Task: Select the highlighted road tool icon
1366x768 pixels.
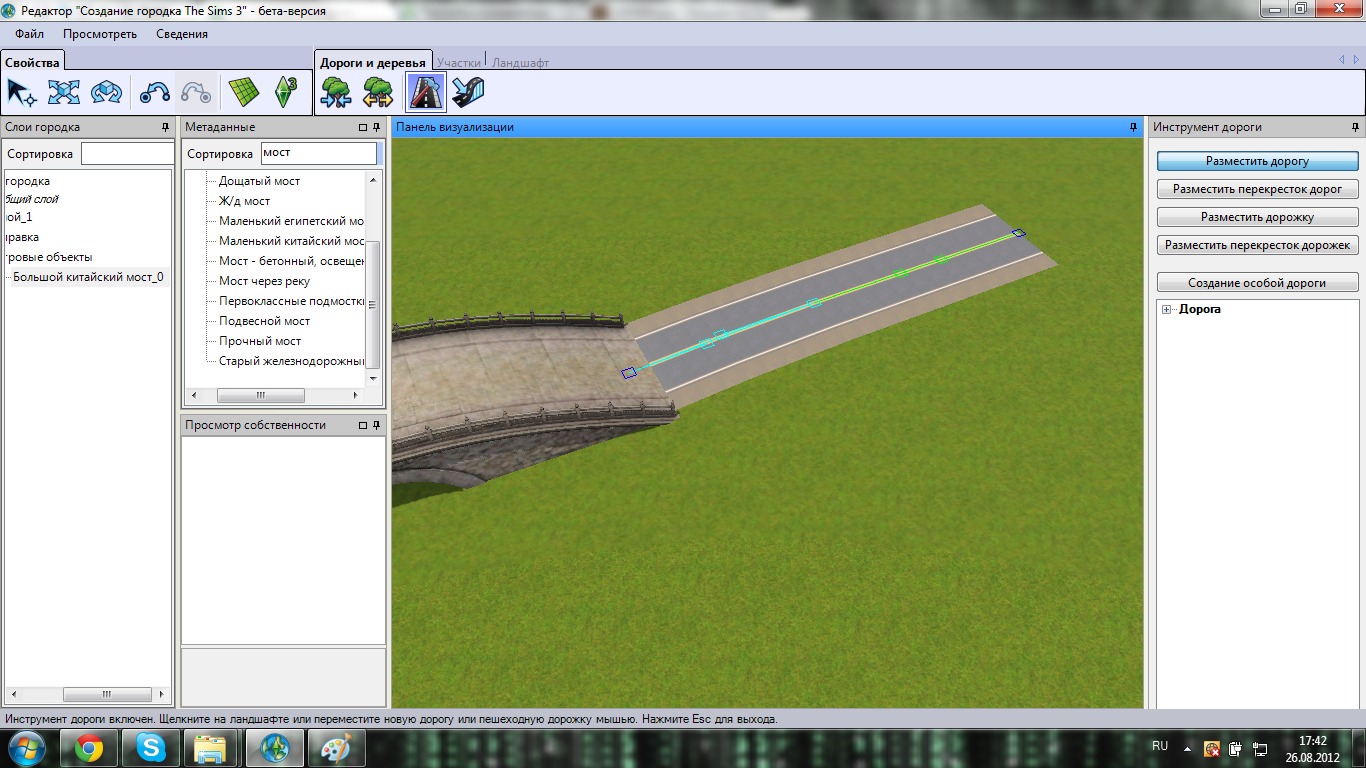Action: tap(425, 93)
